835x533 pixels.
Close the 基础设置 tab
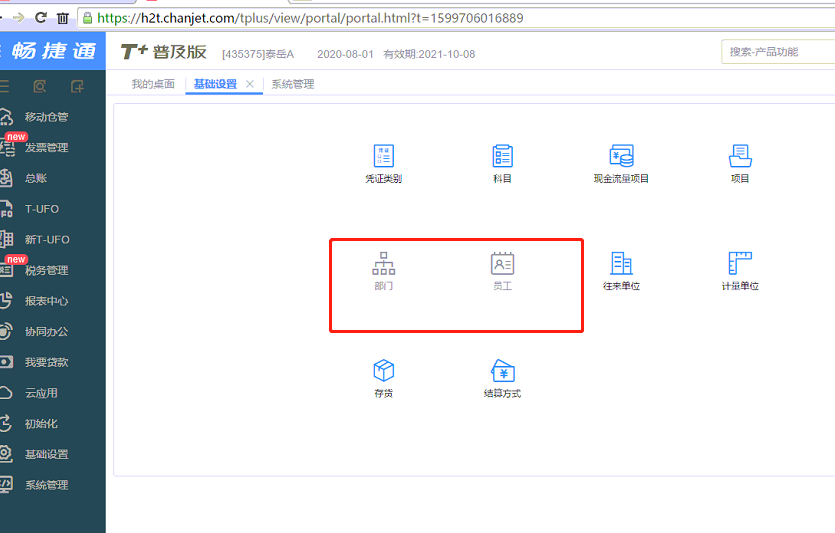tap(250, 84)
